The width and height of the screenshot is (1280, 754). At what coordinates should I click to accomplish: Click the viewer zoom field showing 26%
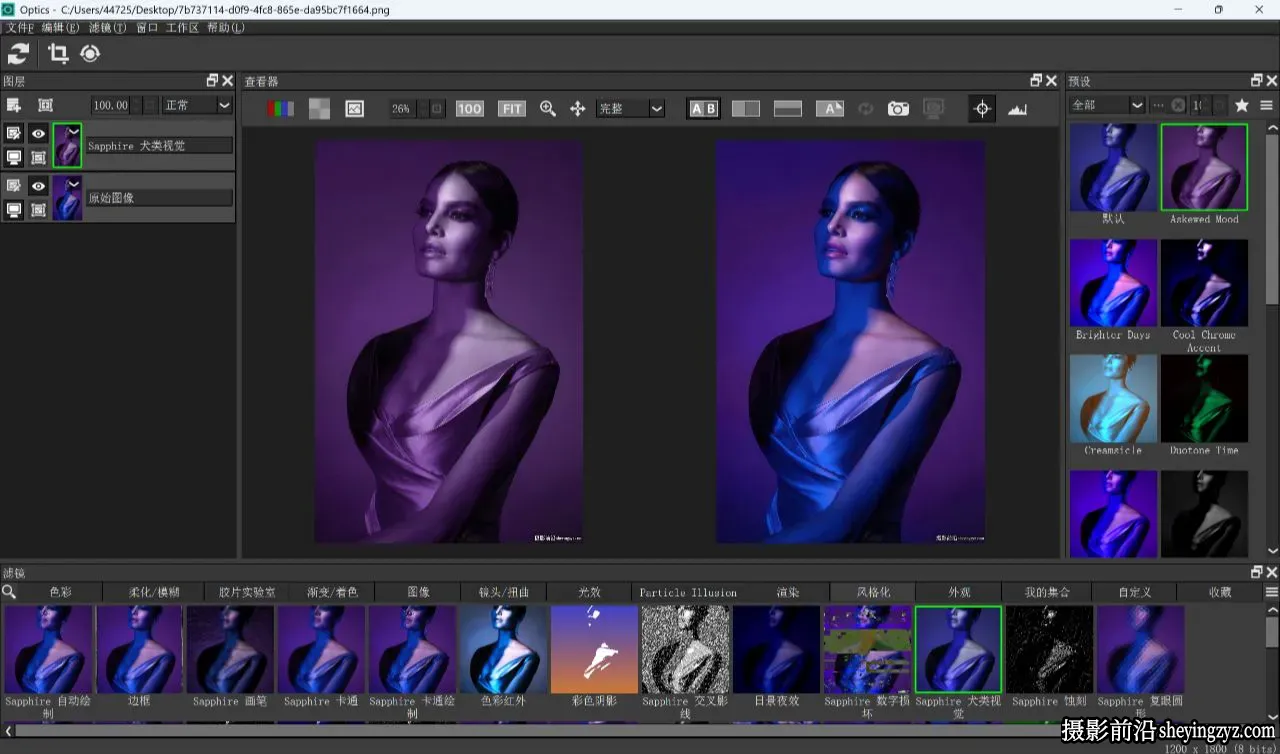402,109
